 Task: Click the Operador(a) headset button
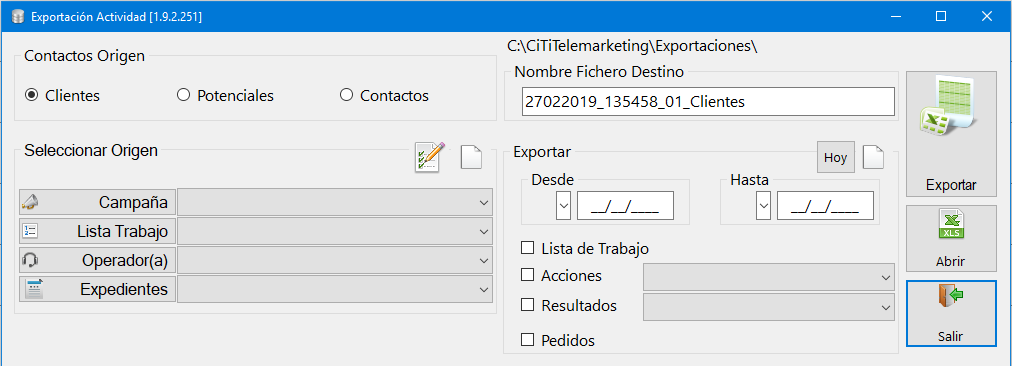click(x=97, y=260)
